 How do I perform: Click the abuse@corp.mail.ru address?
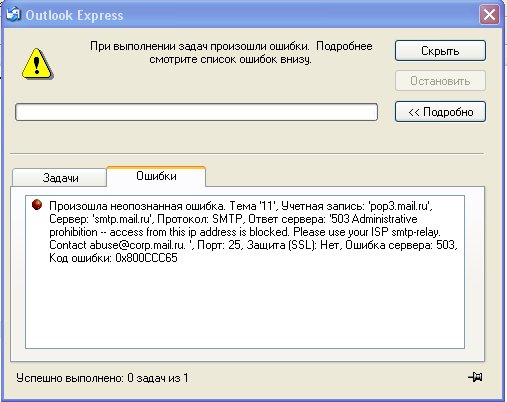[137, 245]
